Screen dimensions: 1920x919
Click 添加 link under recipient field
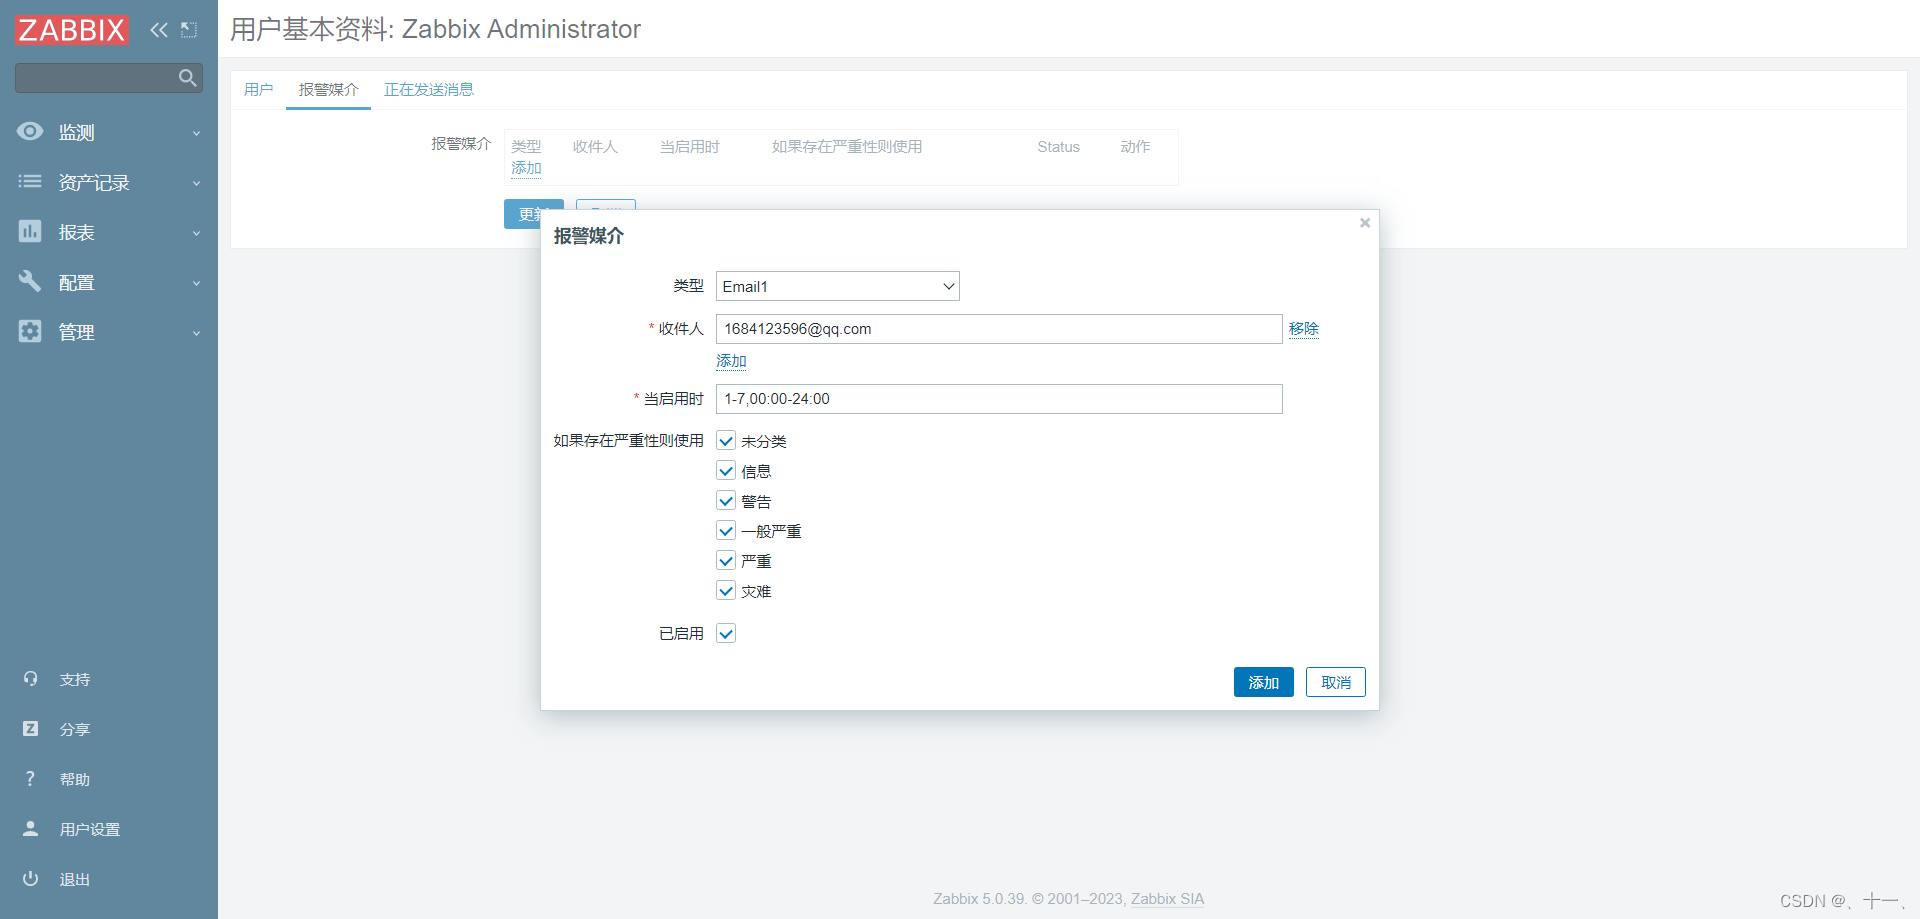tap(731, 361)
